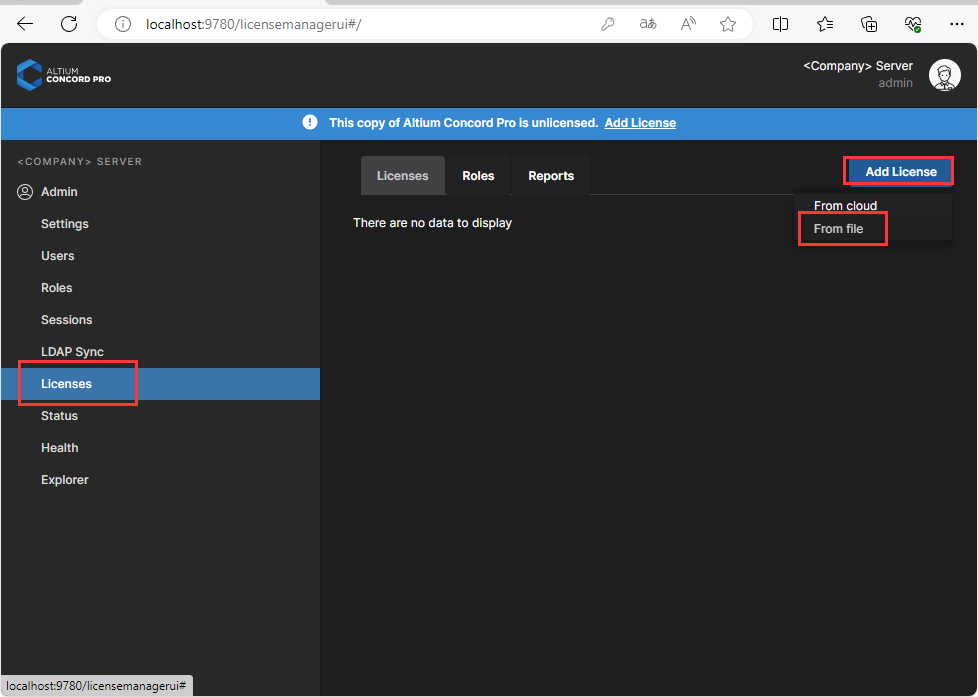Open split screen view icon

[x=780, y=24]
